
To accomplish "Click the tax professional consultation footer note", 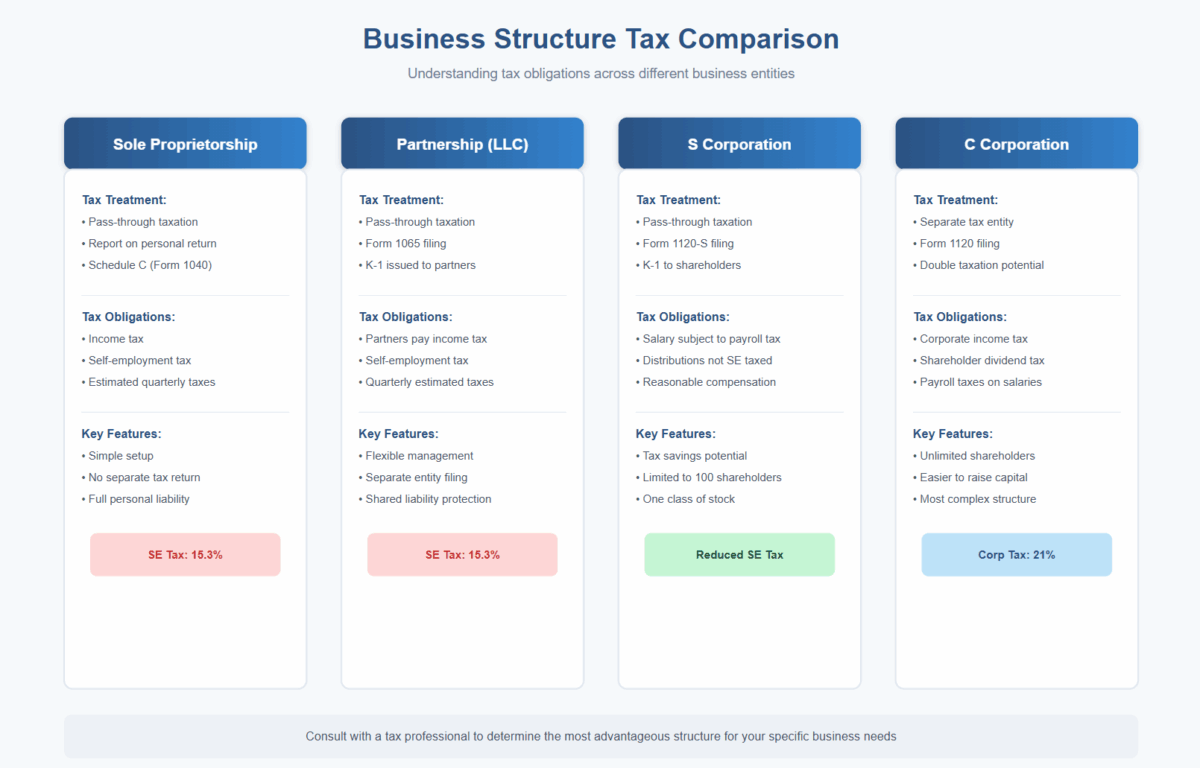I will [600, 736].
